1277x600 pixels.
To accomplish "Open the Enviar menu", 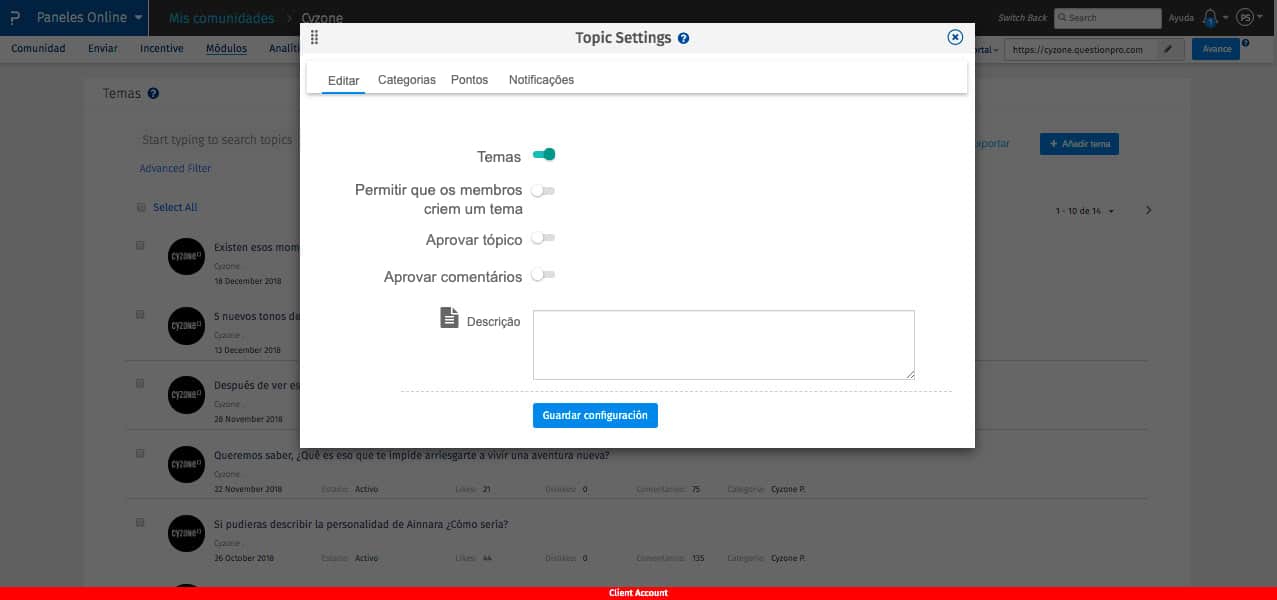I will tap(102, 48).
